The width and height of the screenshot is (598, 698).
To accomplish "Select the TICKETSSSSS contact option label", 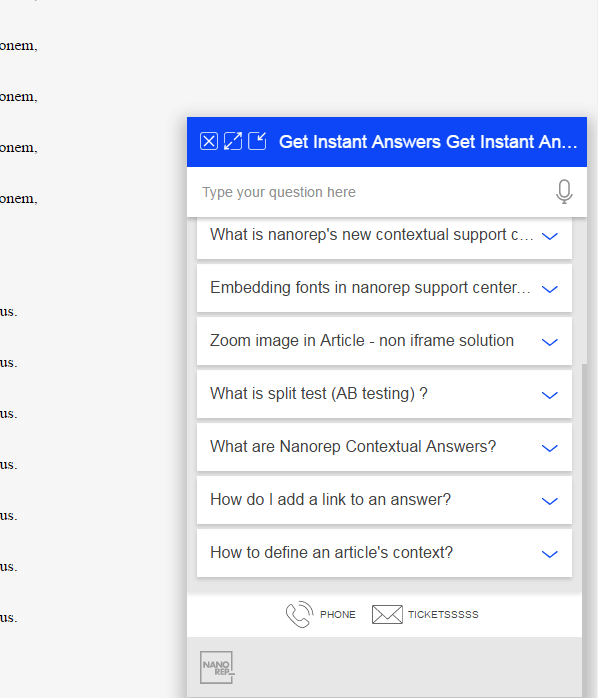I will pos(443,615).
